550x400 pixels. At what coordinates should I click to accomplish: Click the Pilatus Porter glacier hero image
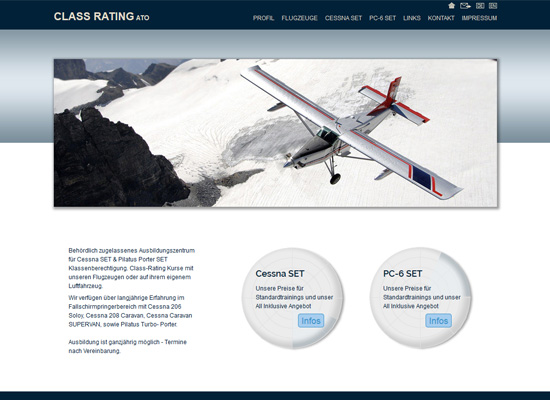(x=275, y=133)
